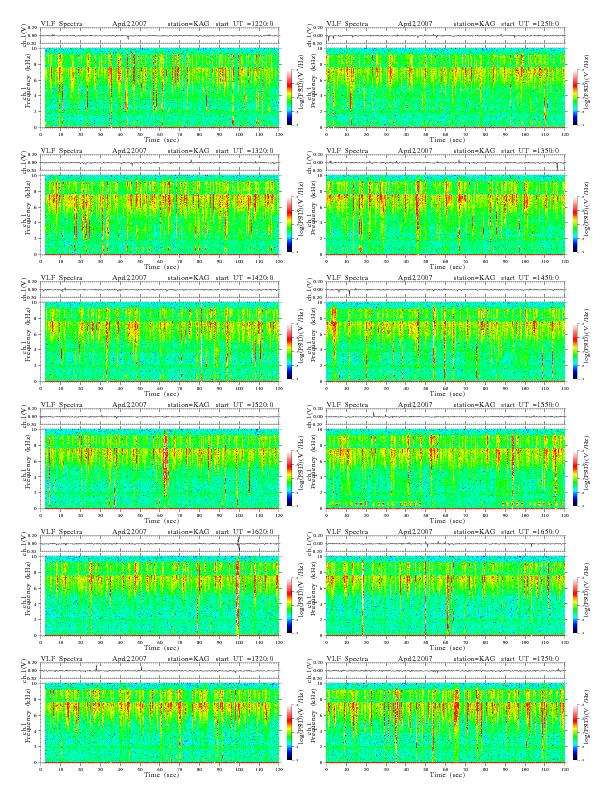Select the waveform strip above the 1750:0 spectrogram
Image resolution: width=612 pixels, height=792 pixels.
445,671
